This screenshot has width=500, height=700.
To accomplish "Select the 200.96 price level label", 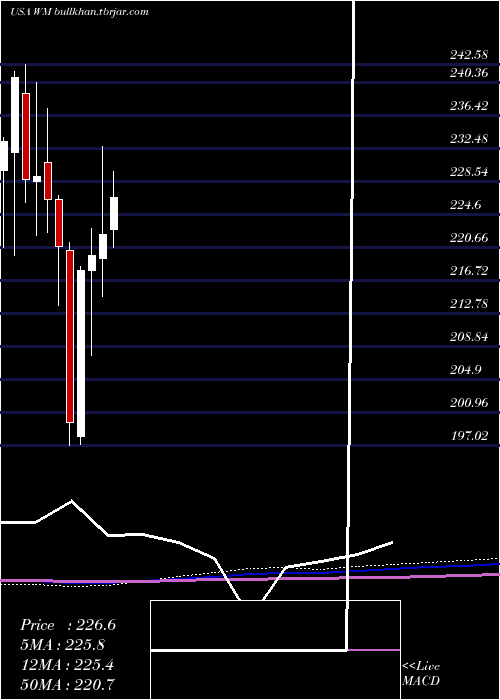I will click(x=469, y=403).
